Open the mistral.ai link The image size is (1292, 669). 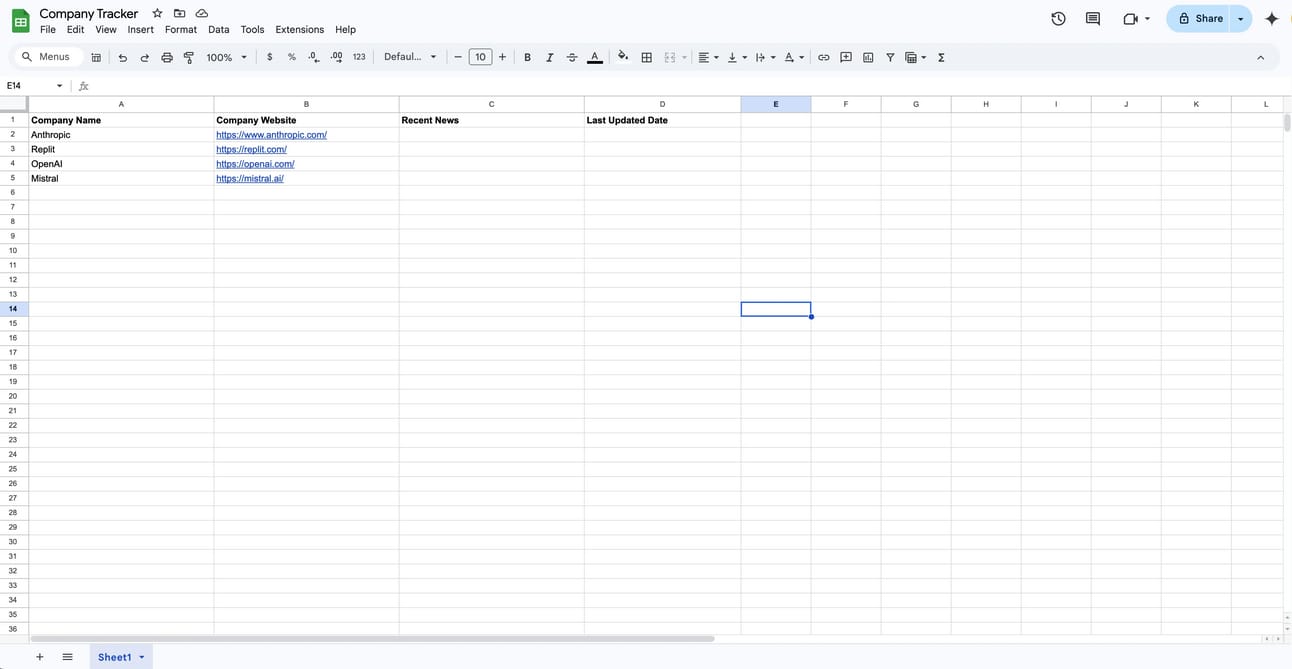pyautogui.click(x=250, y=178)
